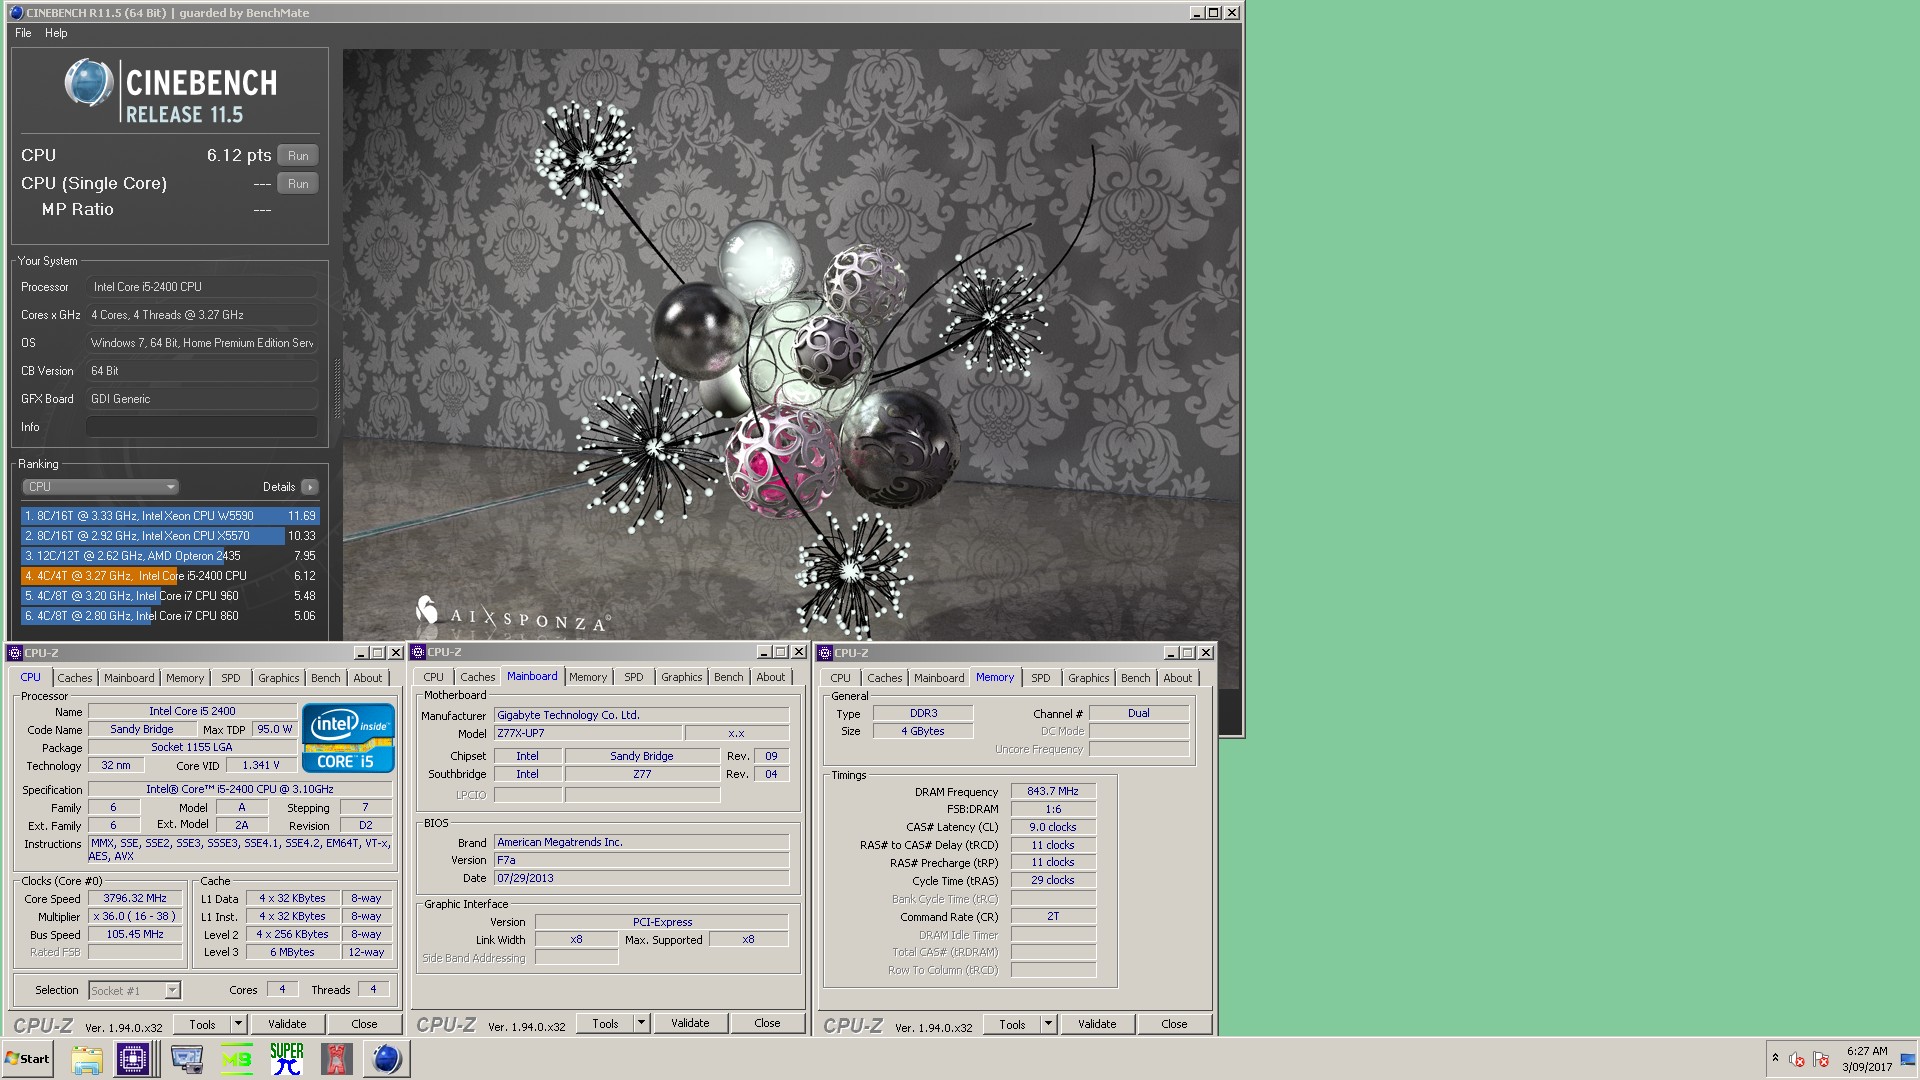Select ranking entry Core i5-2400 CPU
This screenshot has height=1080, width=1920.
coord(170,576)
